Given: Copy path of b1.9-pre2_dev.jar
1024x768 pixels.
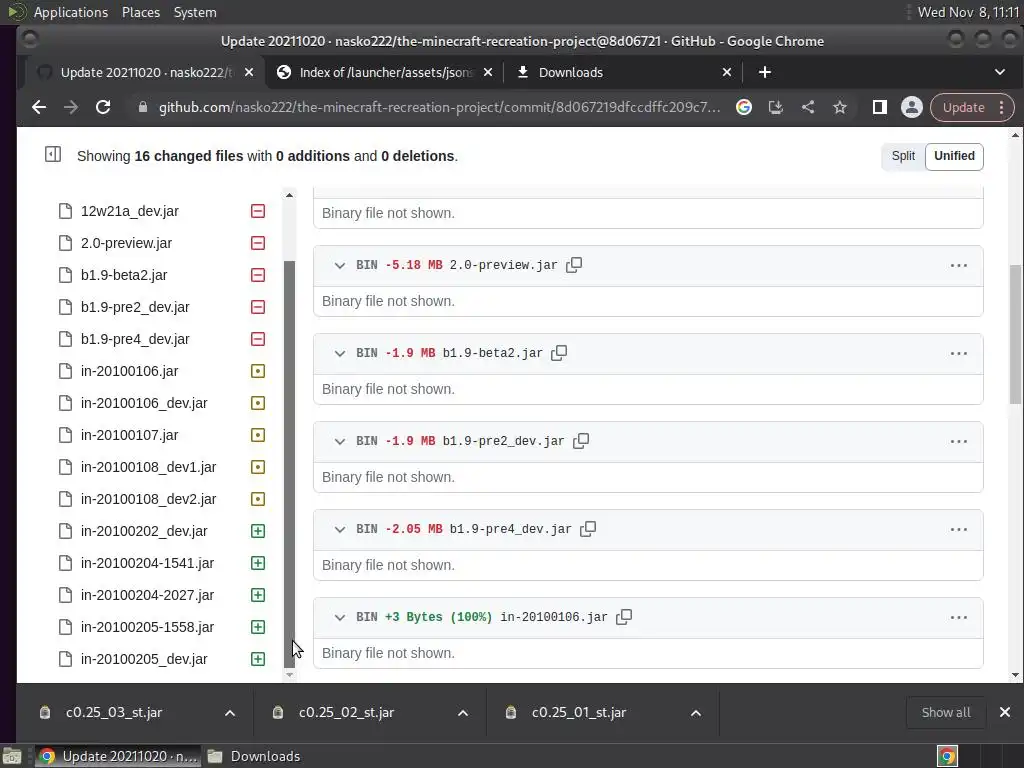Looking at the screenshot, I should tap(581, 441).
